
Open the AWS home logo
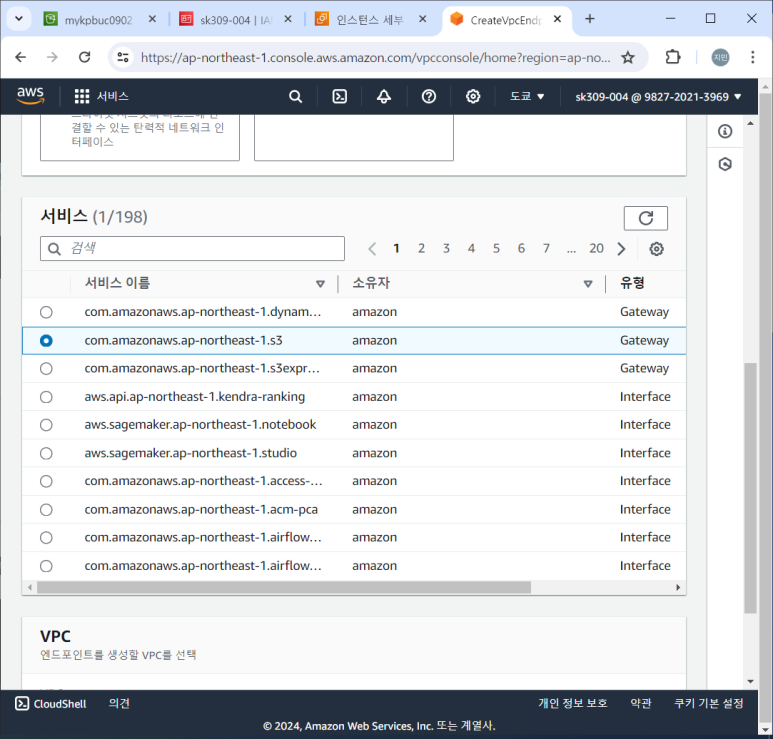pyautogui.click(x=31, y=95)
